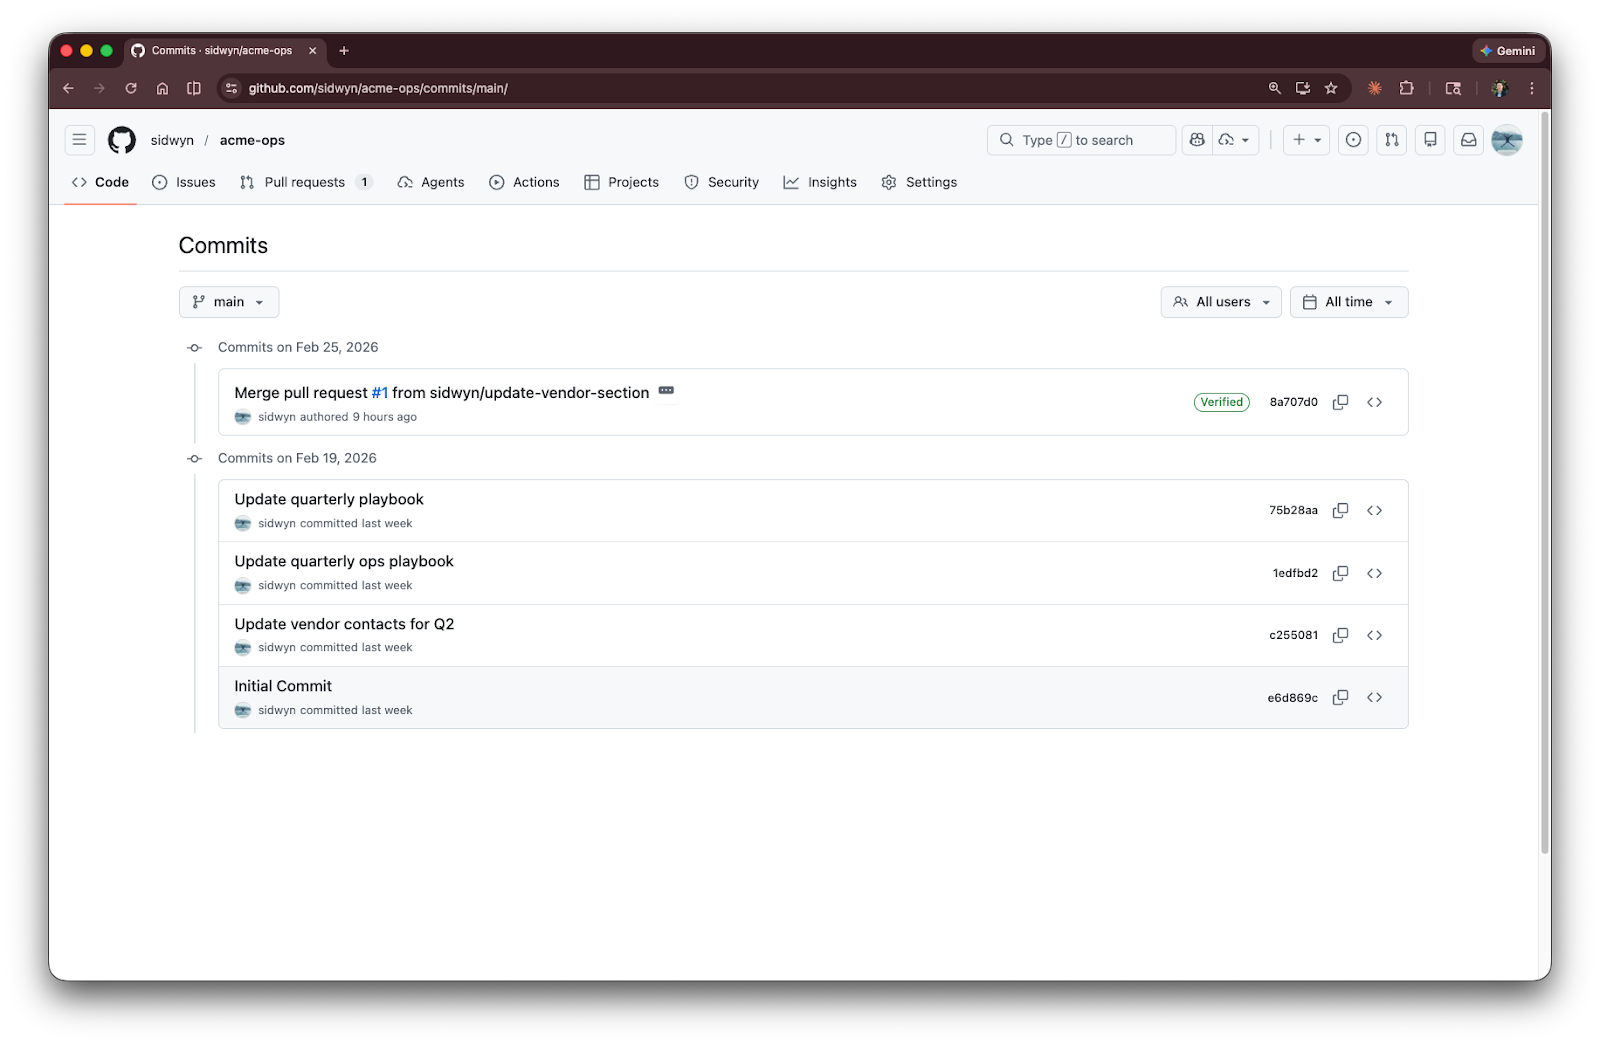Open commit hash c255081

[1294, 635]
